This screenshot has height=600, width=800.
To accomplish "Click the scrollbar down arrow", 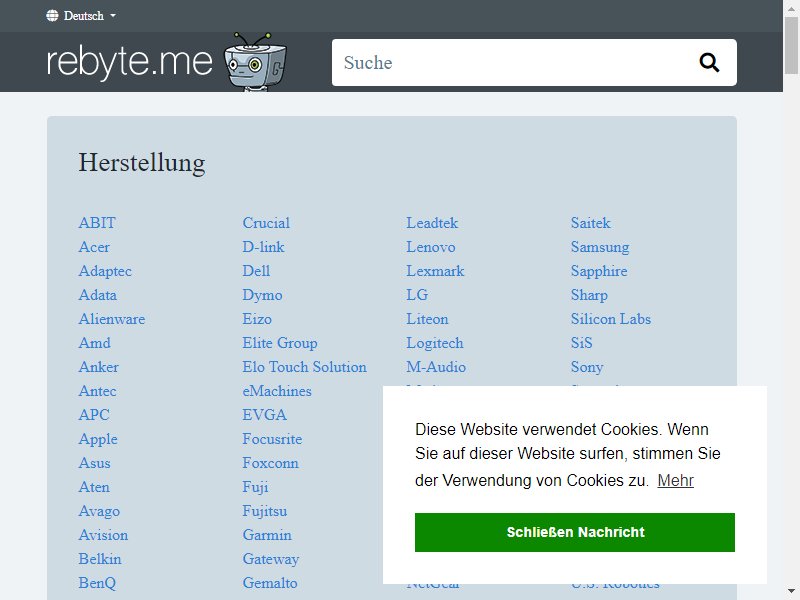I will [x=791, y=592].
